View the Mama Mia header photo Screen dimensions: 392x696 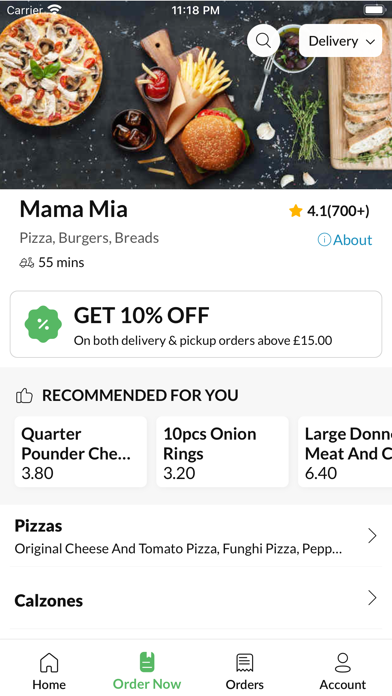click(196, 95)
